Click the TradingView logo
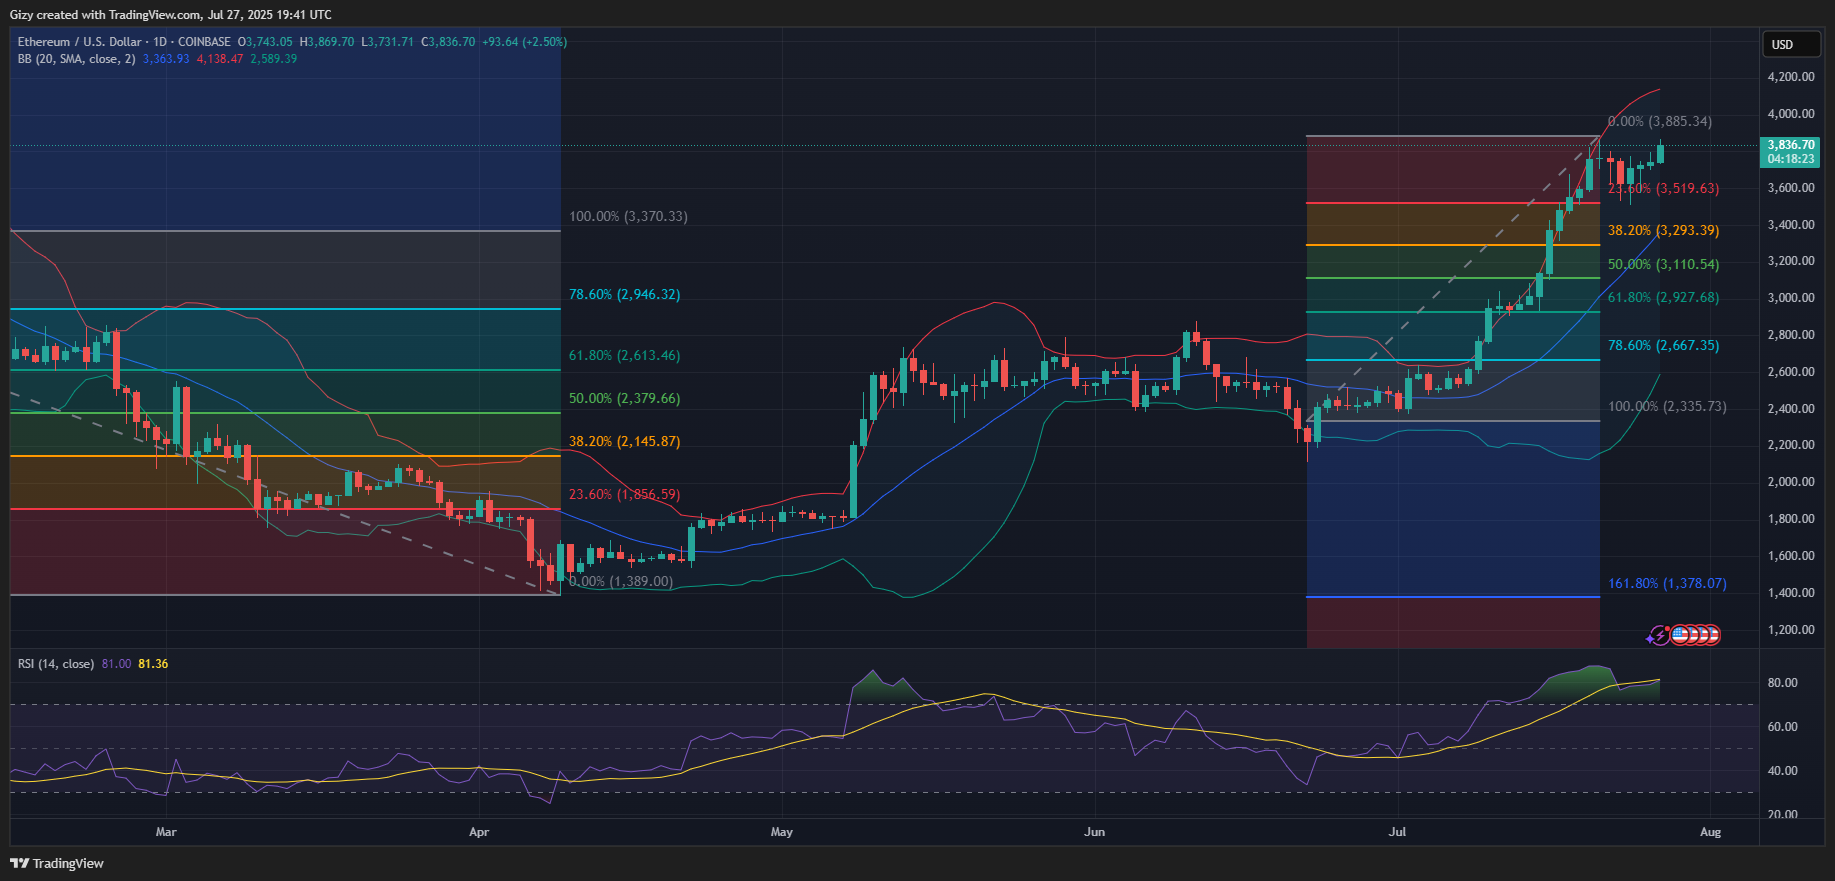The width and height of the screenshot is (1835, 881). 57,863
